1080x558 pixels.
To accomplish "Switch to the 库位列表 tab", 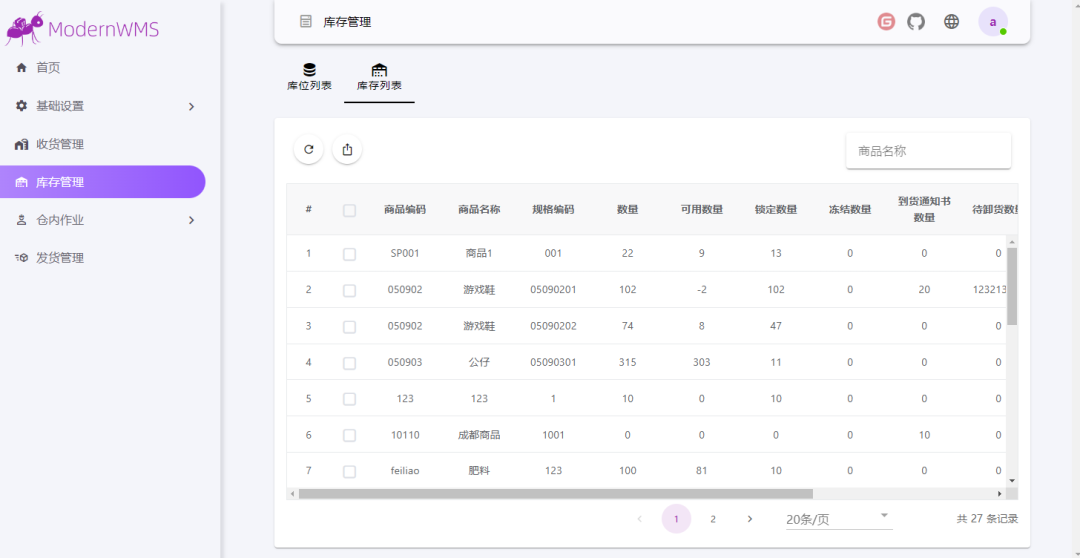I will 309,77.
